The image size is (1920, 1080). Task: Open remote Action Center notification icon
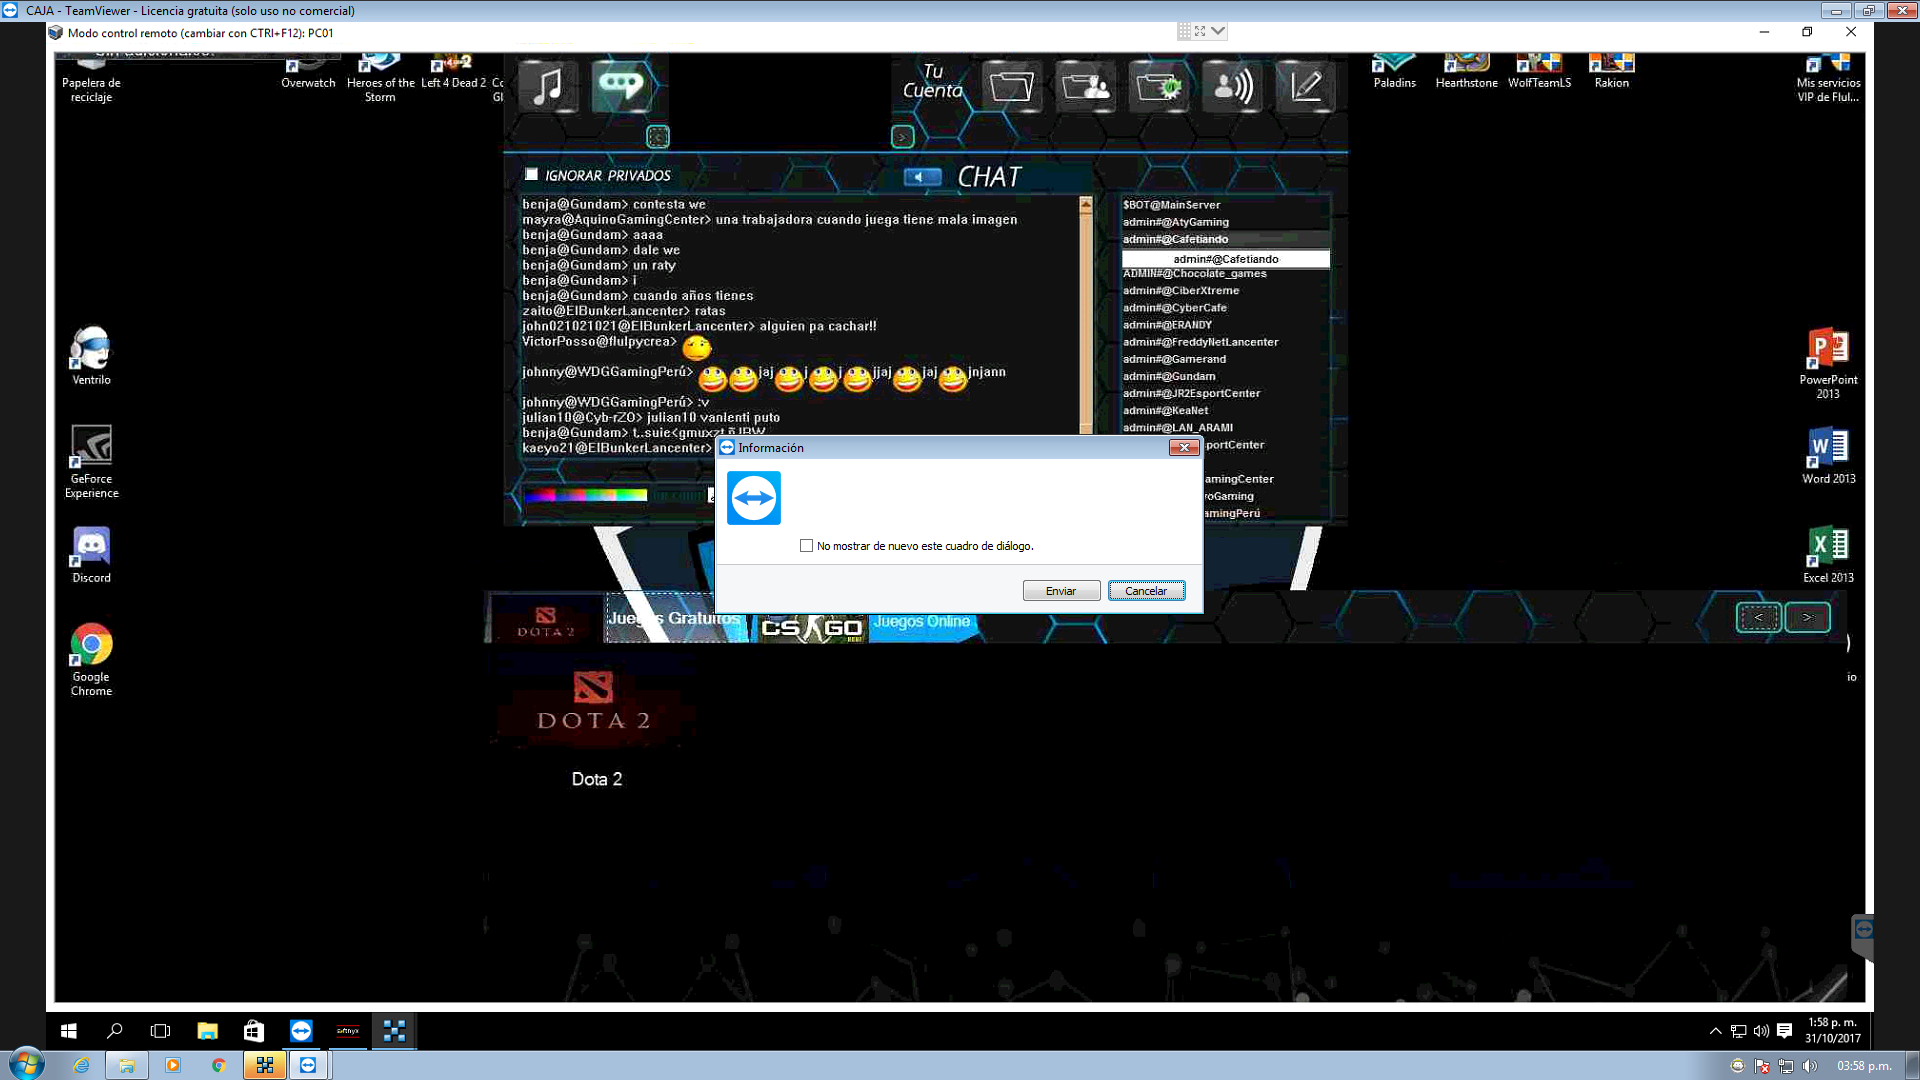[x=1784, y=1031]
